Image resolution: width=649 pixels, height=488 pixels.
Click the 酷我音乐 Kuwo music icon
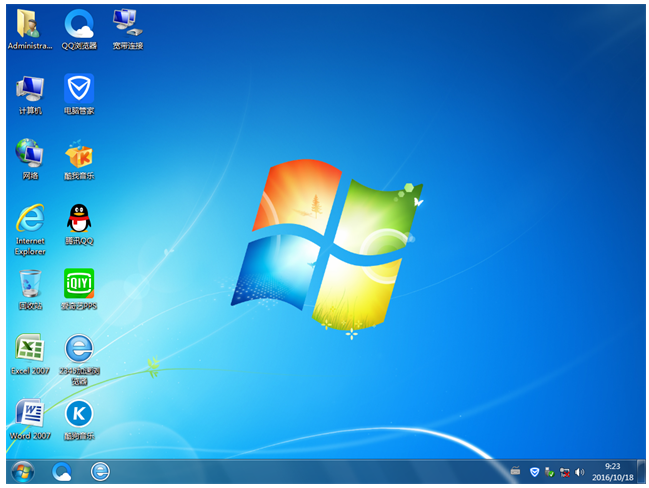79,154
